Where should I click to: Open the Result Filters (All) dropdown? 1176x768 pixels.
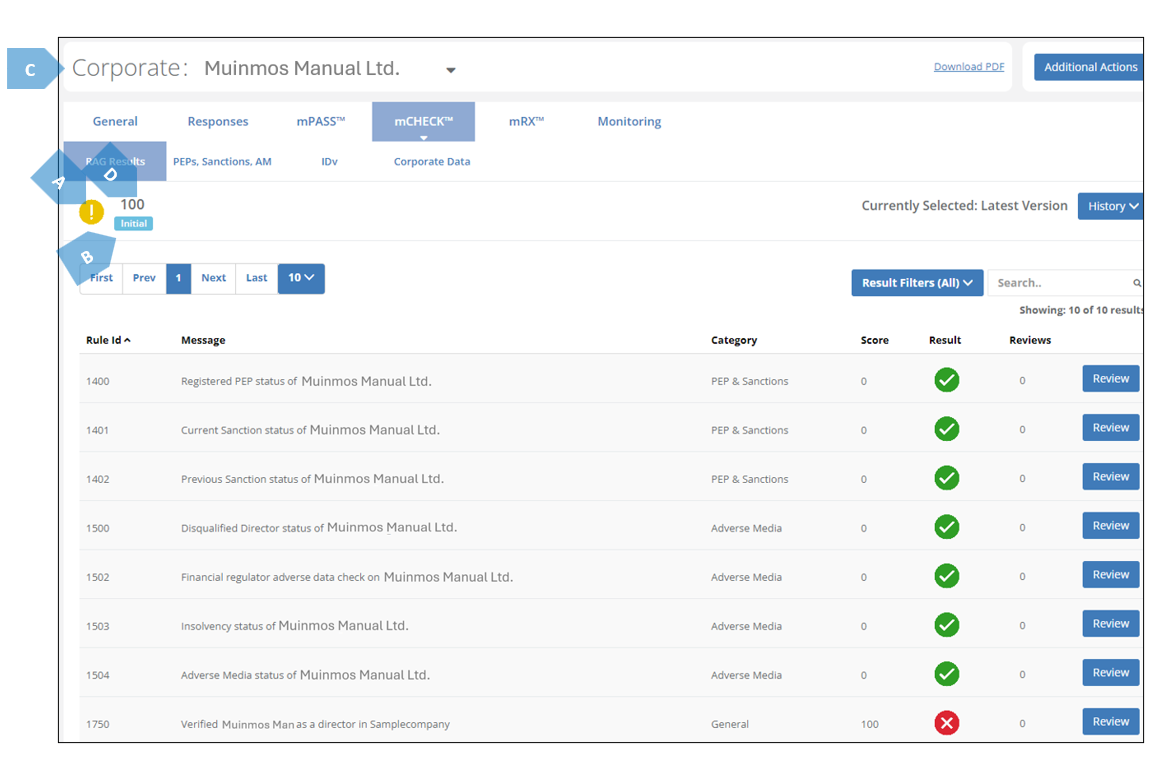(x=917, y=283)
